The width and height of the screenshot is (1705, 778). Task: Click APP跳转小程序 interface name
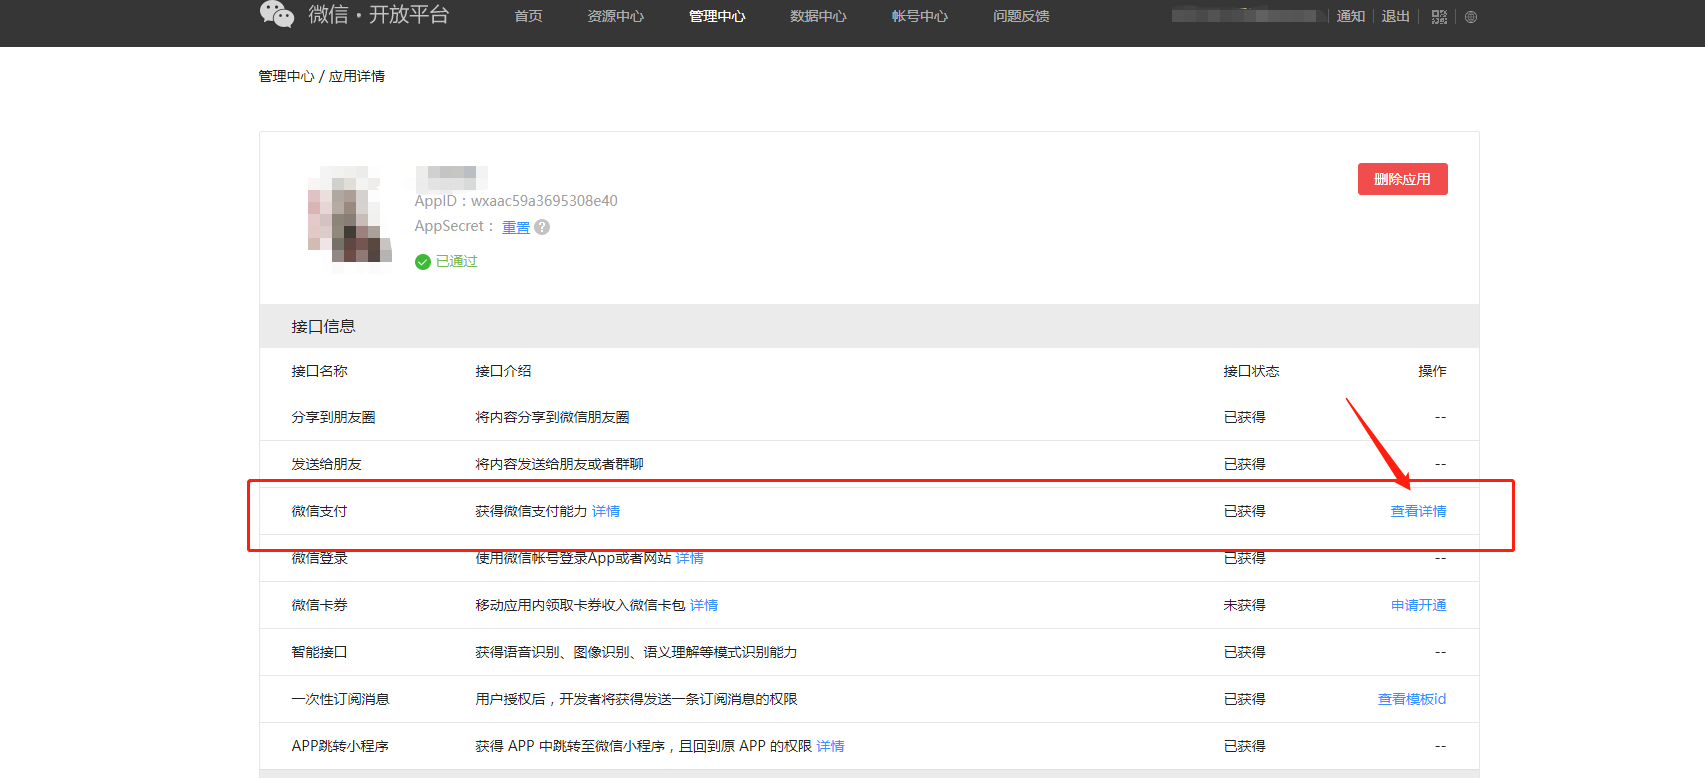340,746
